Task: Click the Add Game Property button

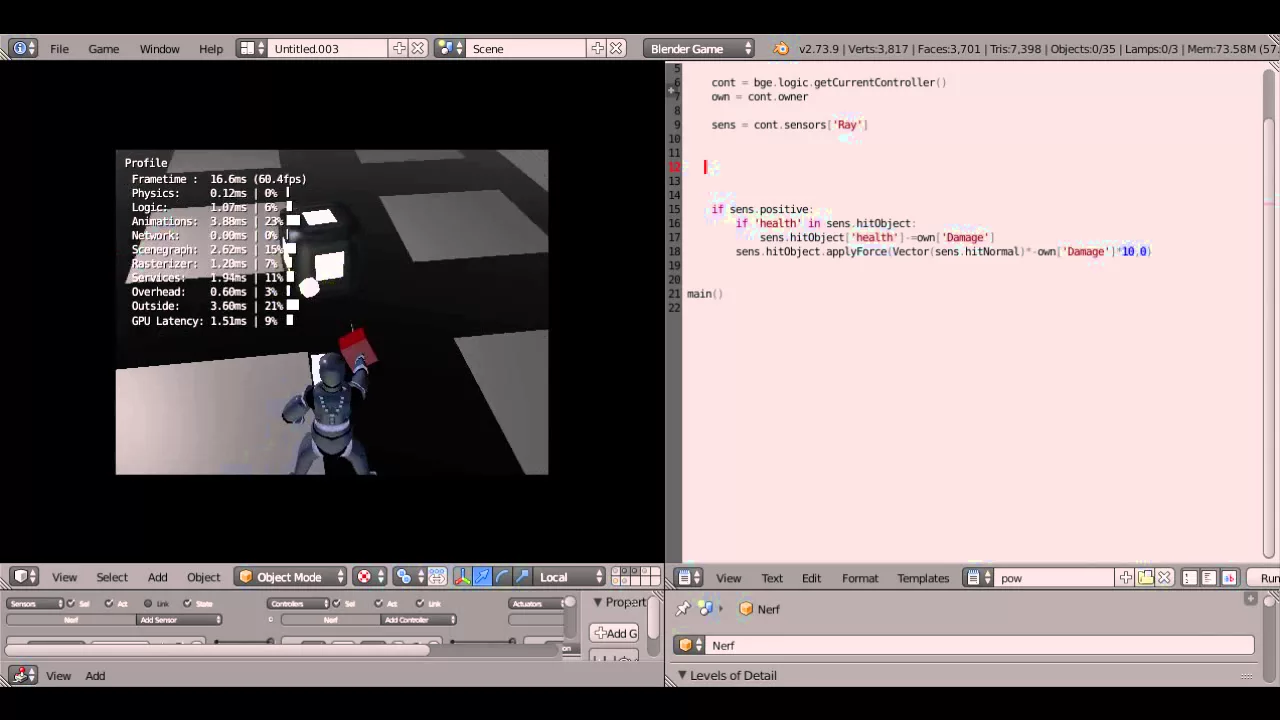Action: point(615,633)
